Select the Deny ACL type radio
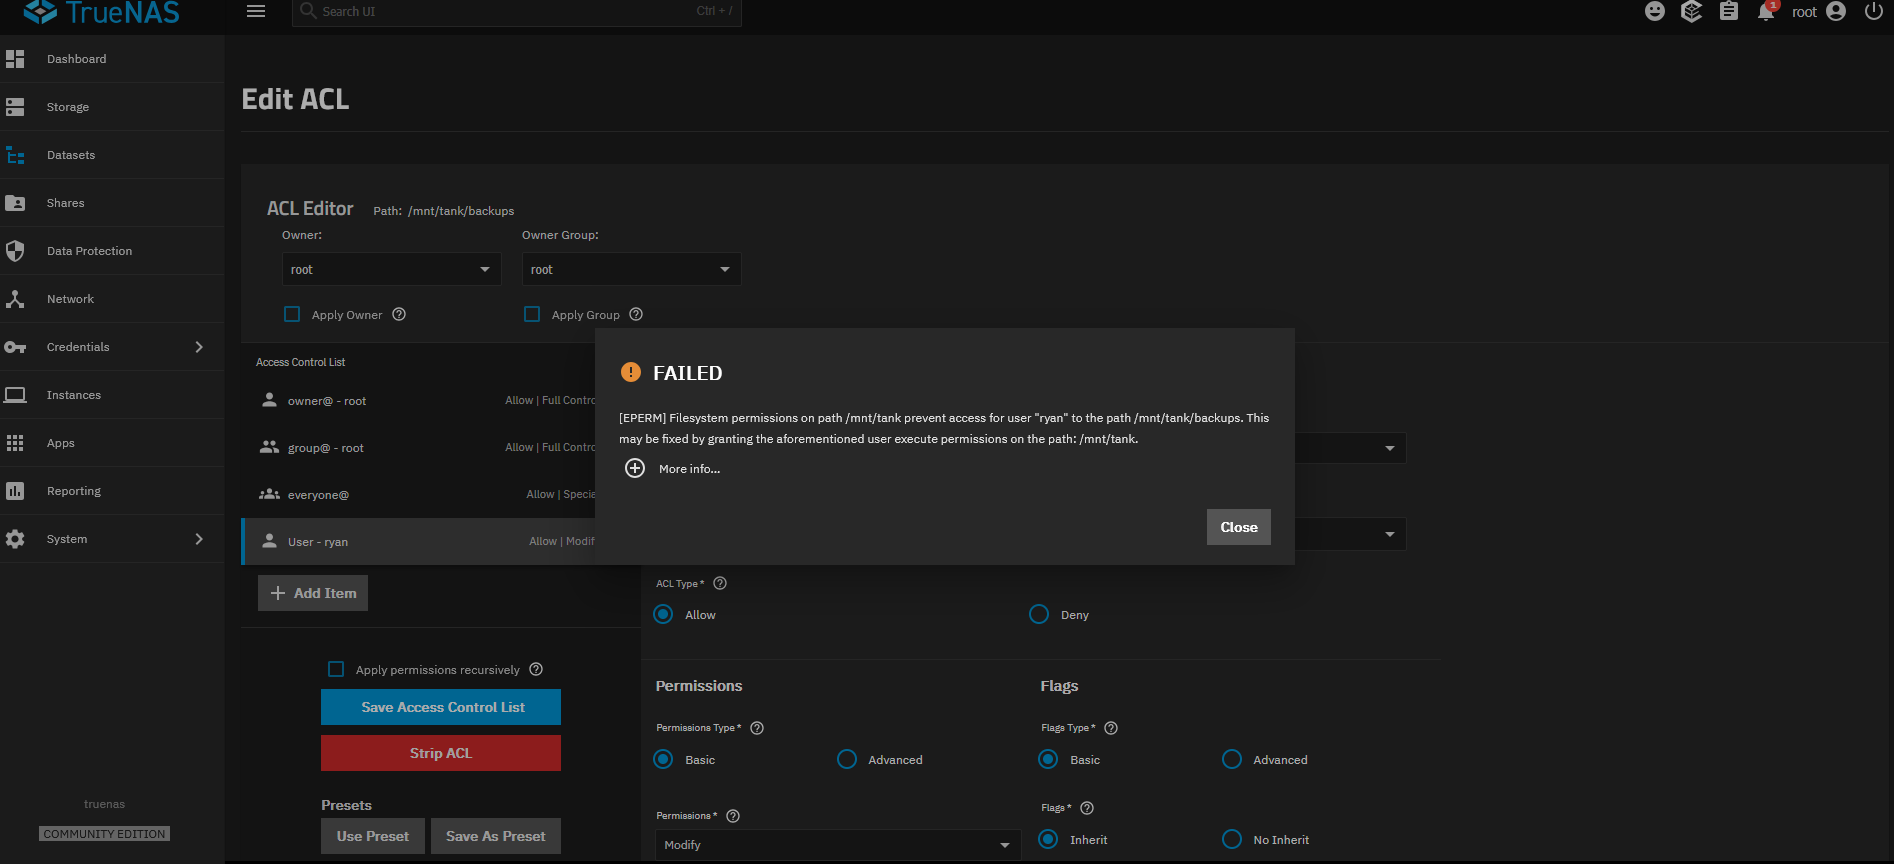Image resolution: width=1894 pixels, height=864 pixels. click(1039, 614)
